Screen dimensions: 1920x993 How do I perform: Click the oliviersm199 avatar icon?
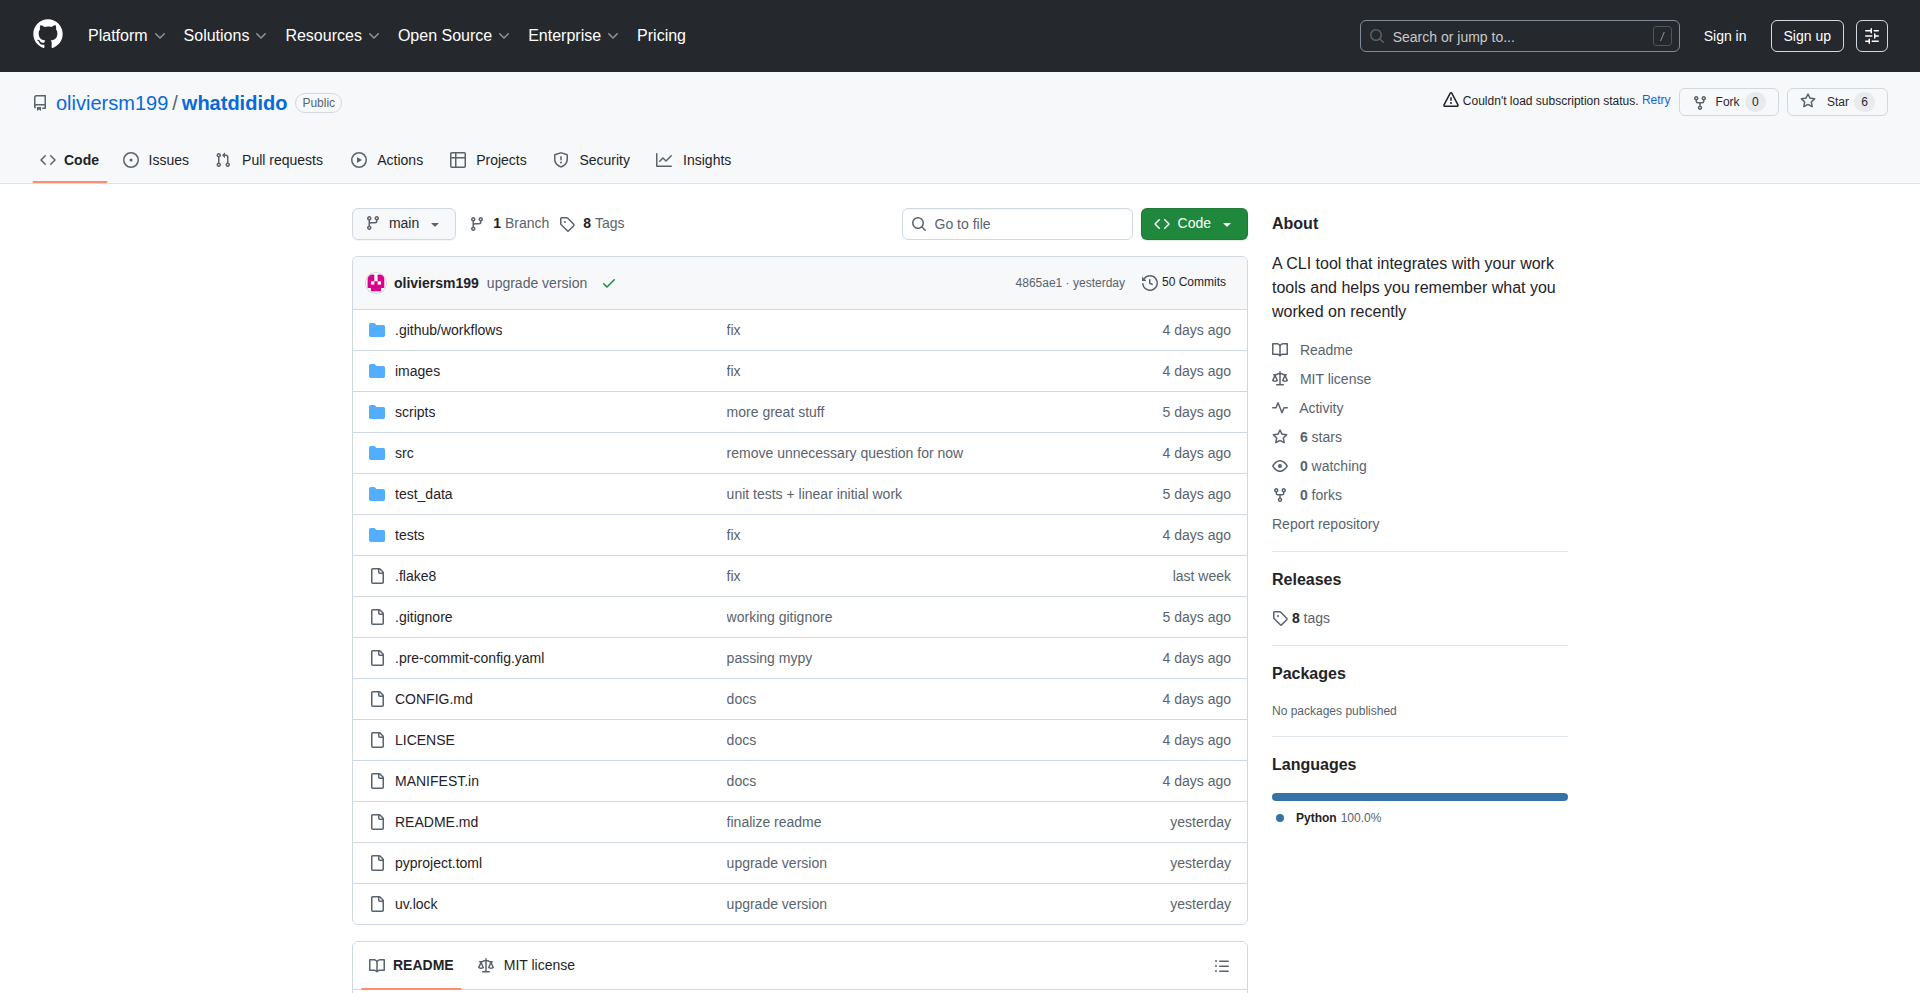coord(376,283)
